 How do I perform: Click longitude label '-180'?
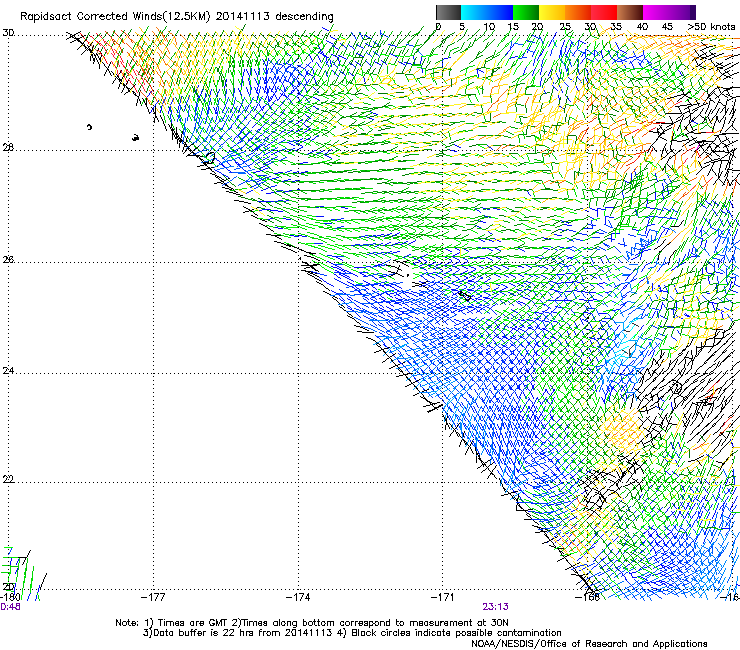10,597
